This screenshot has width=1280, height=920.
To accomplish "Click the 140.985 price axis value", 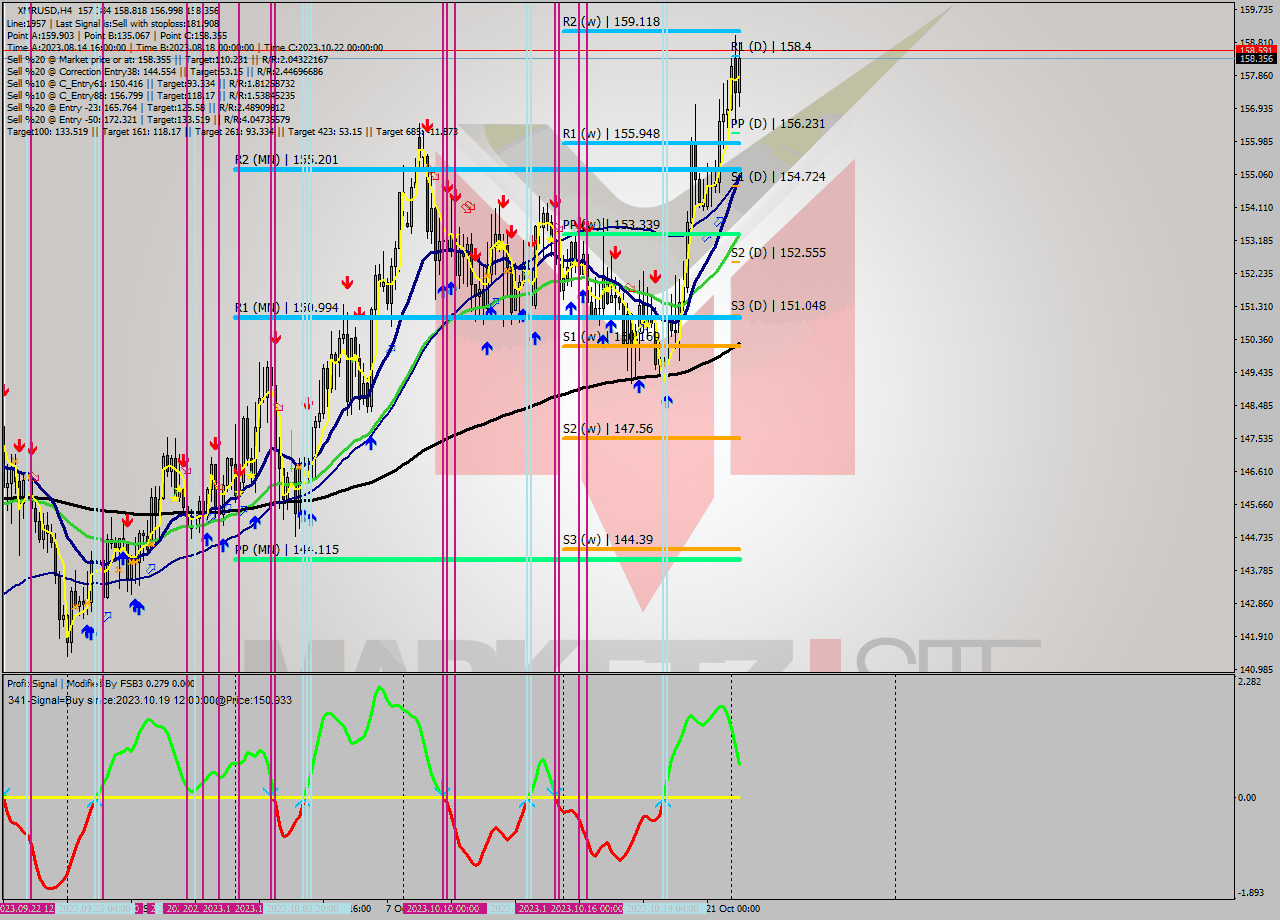I will tap(1256, 670).
